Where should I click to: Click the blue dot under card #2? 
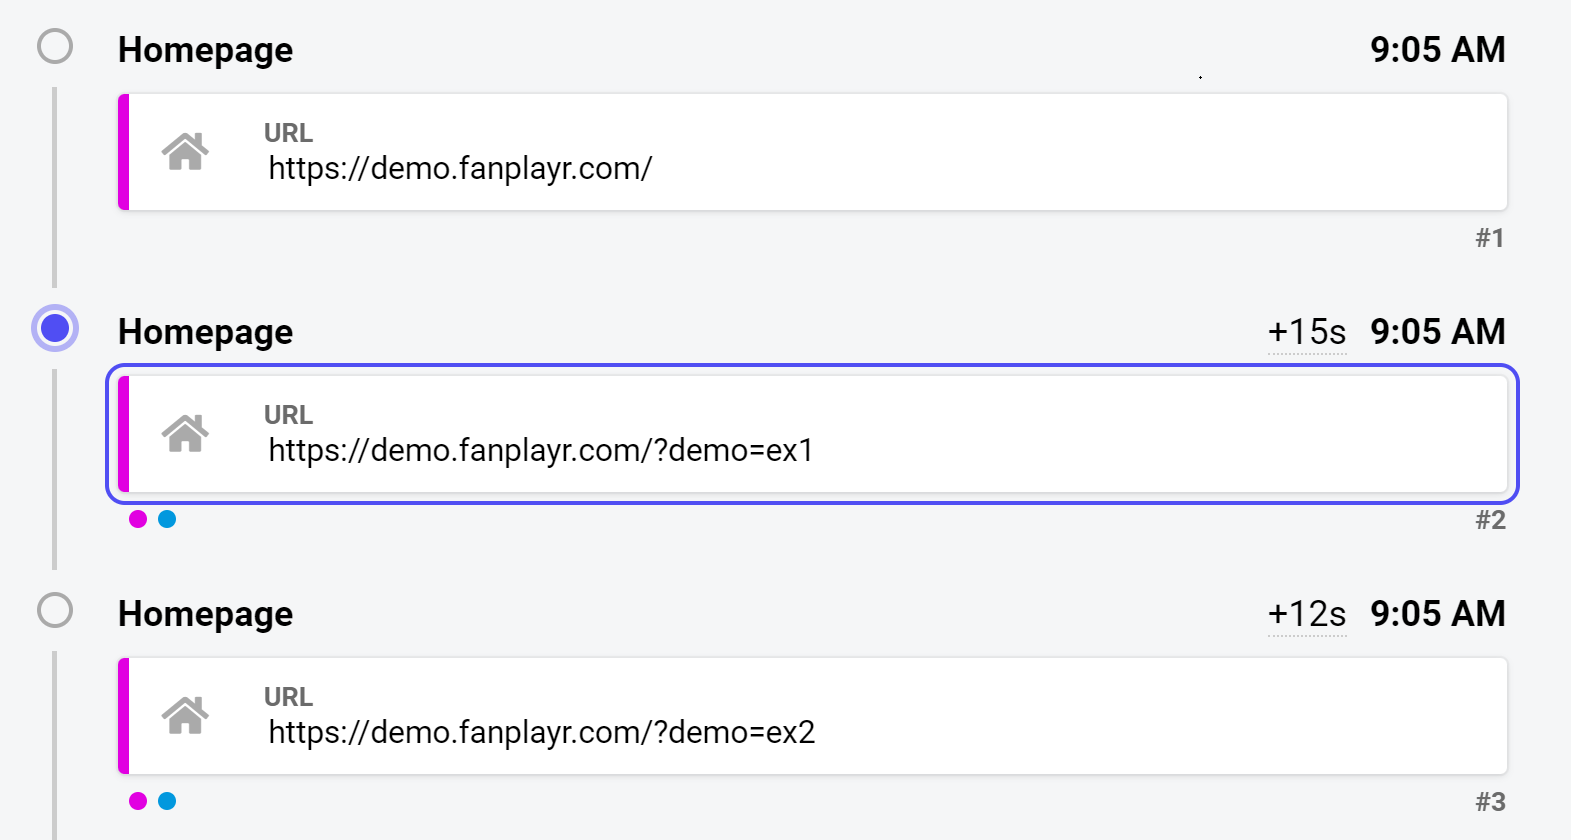(167, 519)
